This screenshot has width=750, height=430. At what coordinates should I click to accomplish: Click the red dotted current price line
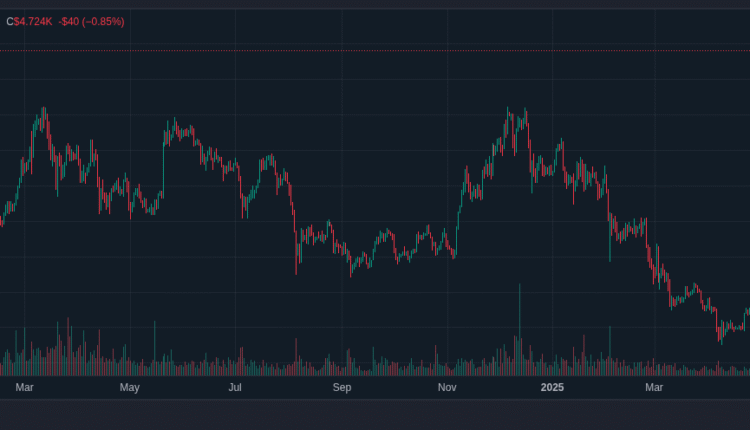tap(375, 49)
